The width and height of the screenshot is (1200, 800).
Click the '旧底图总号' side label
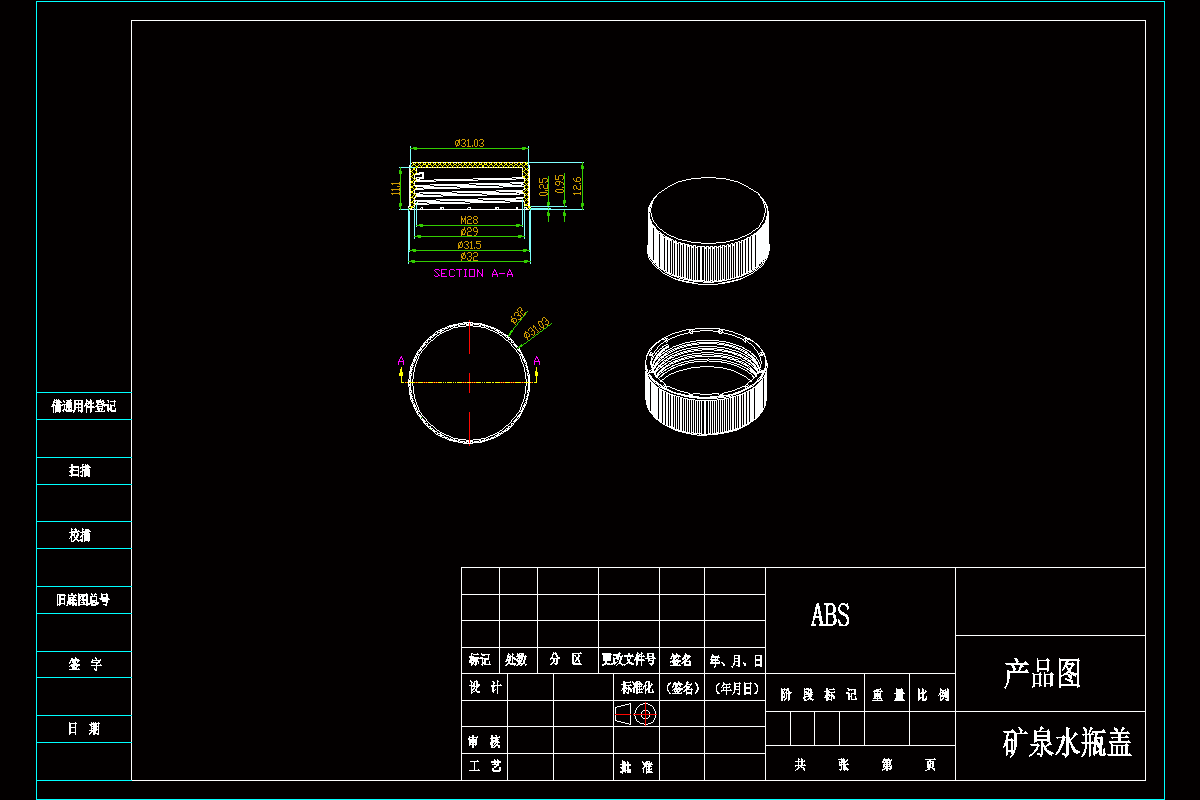coord(83,600)
